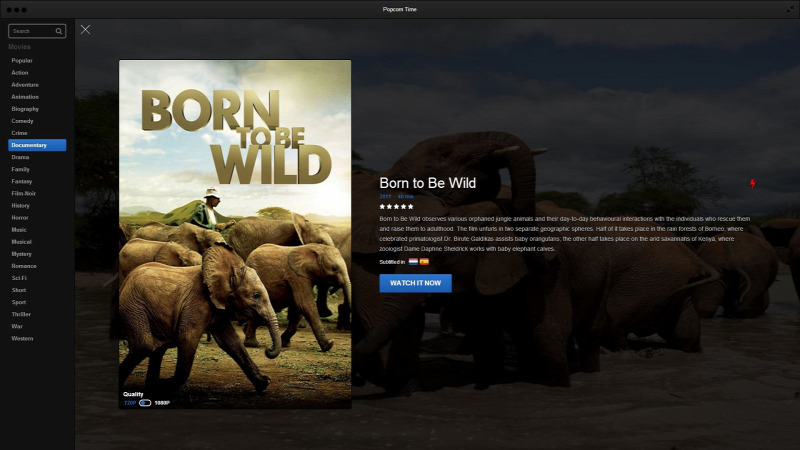Image resolution: width=800 pixels, height=450 pixels.
Task: Open the Animation category
Action: pyautogui.click(x=25, y=96)
